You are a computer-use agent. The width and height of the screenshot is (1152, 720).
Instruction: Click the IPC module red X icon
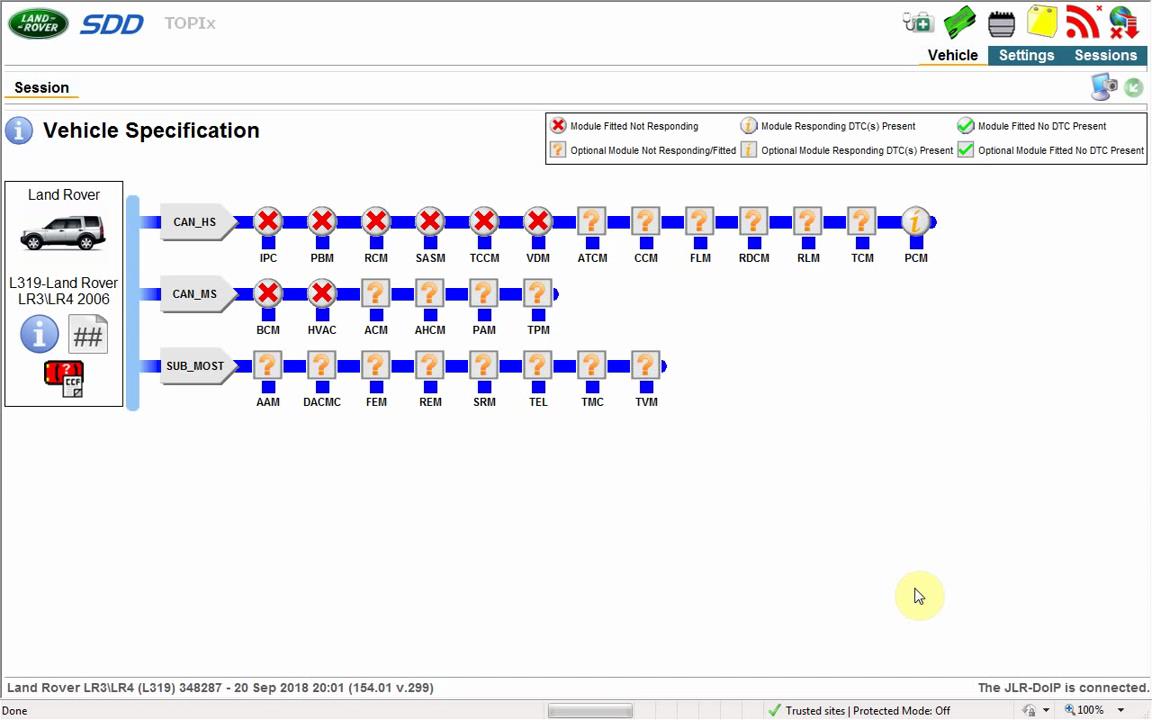click(x=268, y=221)
